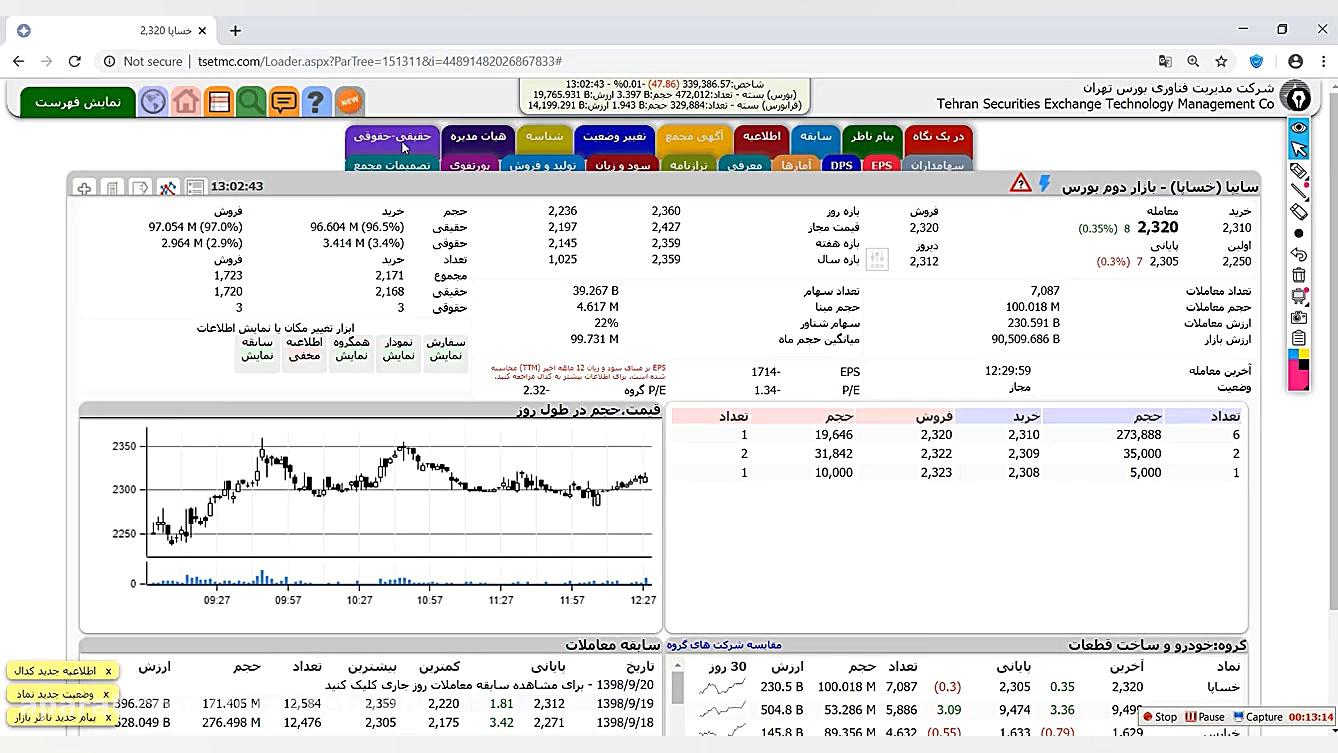Expand the plus icon beside the clock
1338x753 pixels.
[84, 187]
